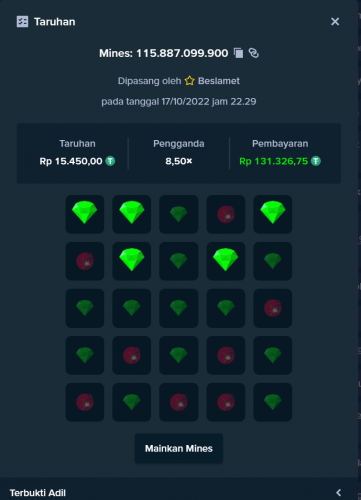
Task: Expand the Terbukti Adil section chevron
Action: point(339,492)
